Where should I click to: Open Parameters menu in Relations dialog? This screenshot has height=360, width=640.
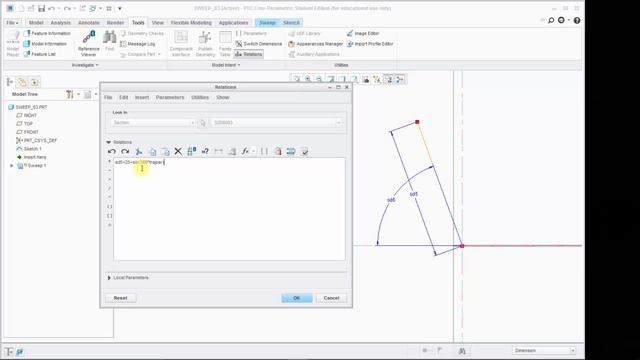[x=170, y=98]
